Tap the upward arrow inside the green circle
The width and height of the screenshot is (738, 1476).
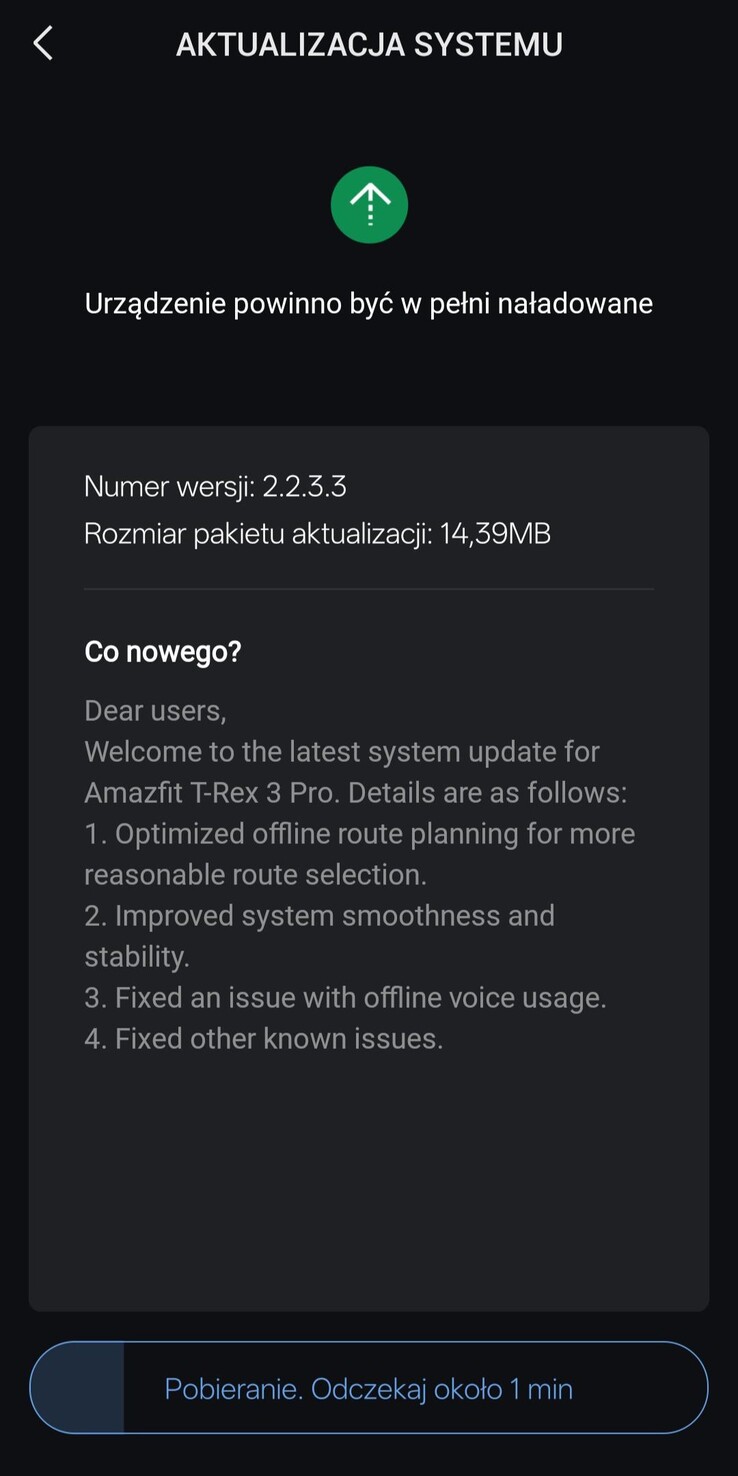coord(369,204)
